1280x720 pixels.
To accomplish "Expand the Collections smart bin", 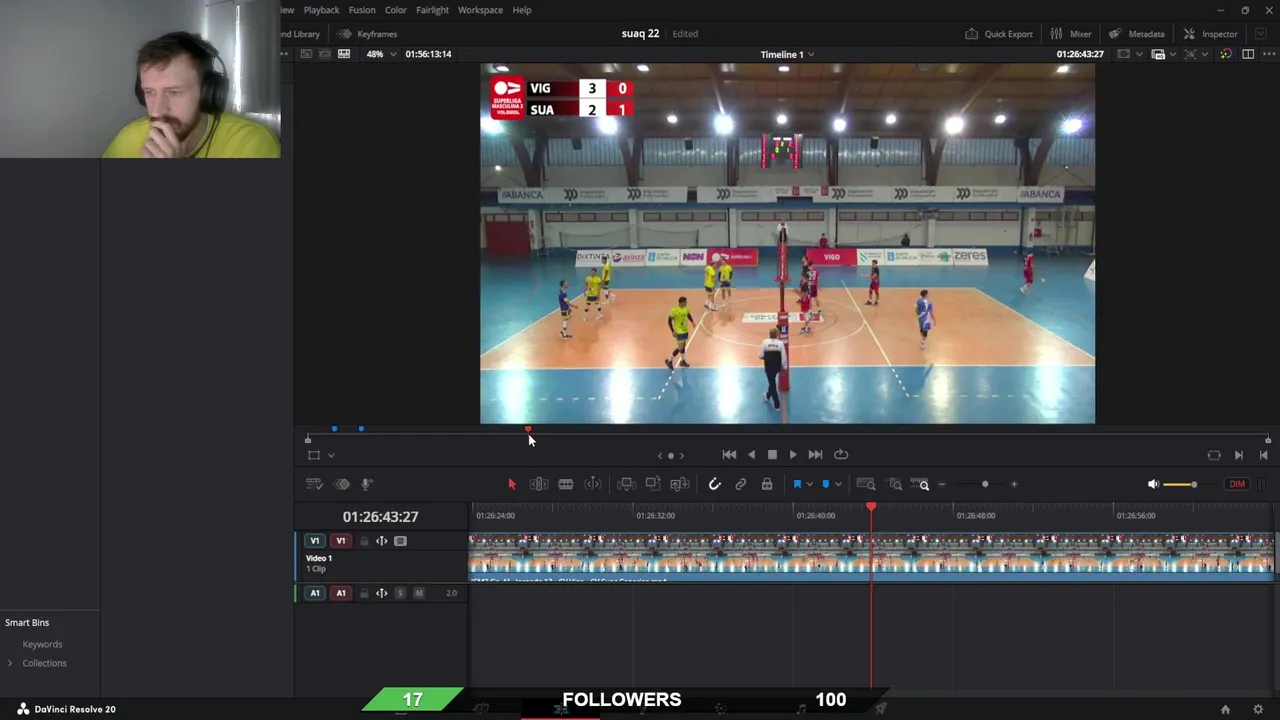I will click(x=10, y=663).
